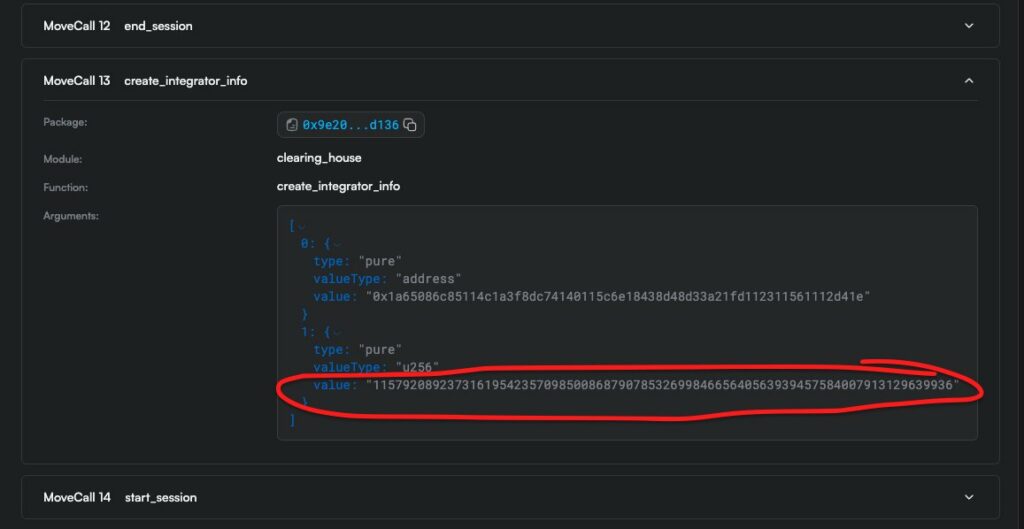Image resolution: width=1024 pixels, height=529 pixels.
Task: Collapse the arguments array caret after bracket
Action: pos(302,227)
